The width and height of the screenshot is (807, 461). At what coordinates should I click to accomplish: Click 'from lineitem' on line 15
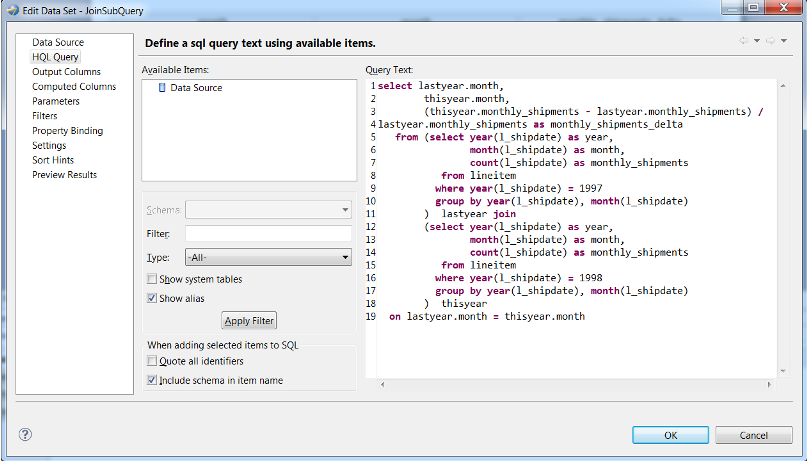(479, 265)
